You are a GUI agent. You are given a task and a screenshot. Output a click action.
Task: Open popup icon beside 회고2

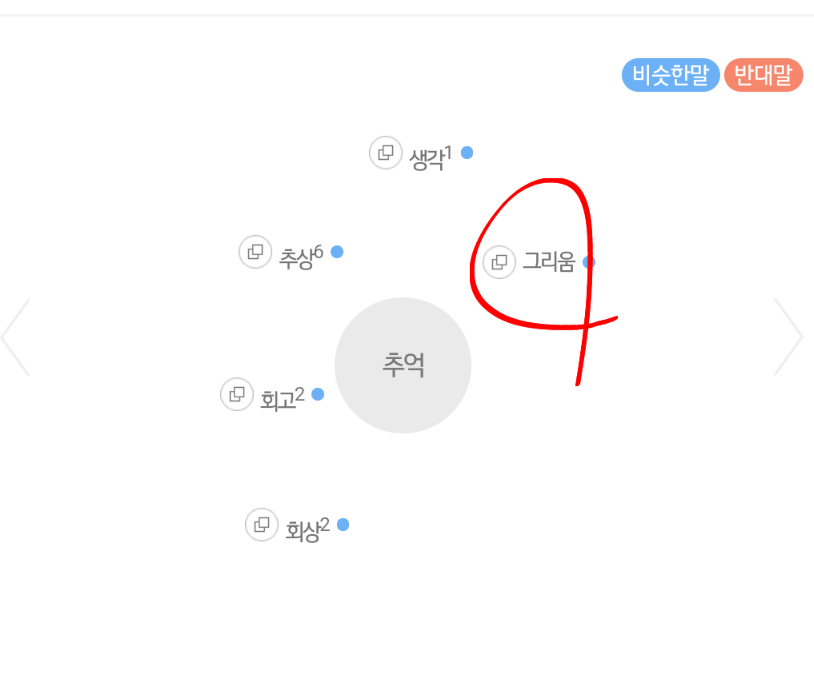237,394
